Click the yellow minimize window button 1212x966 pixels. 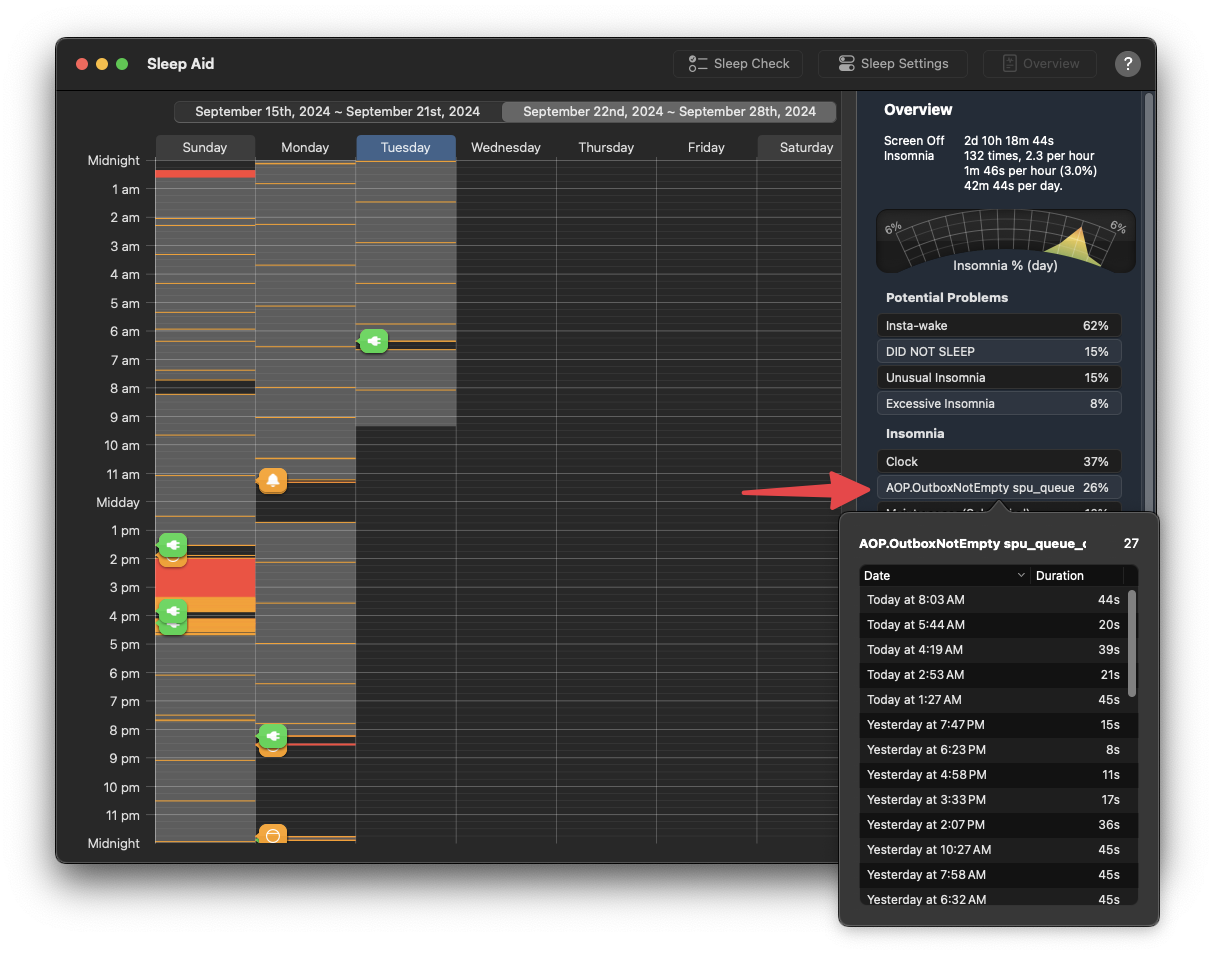102,64
